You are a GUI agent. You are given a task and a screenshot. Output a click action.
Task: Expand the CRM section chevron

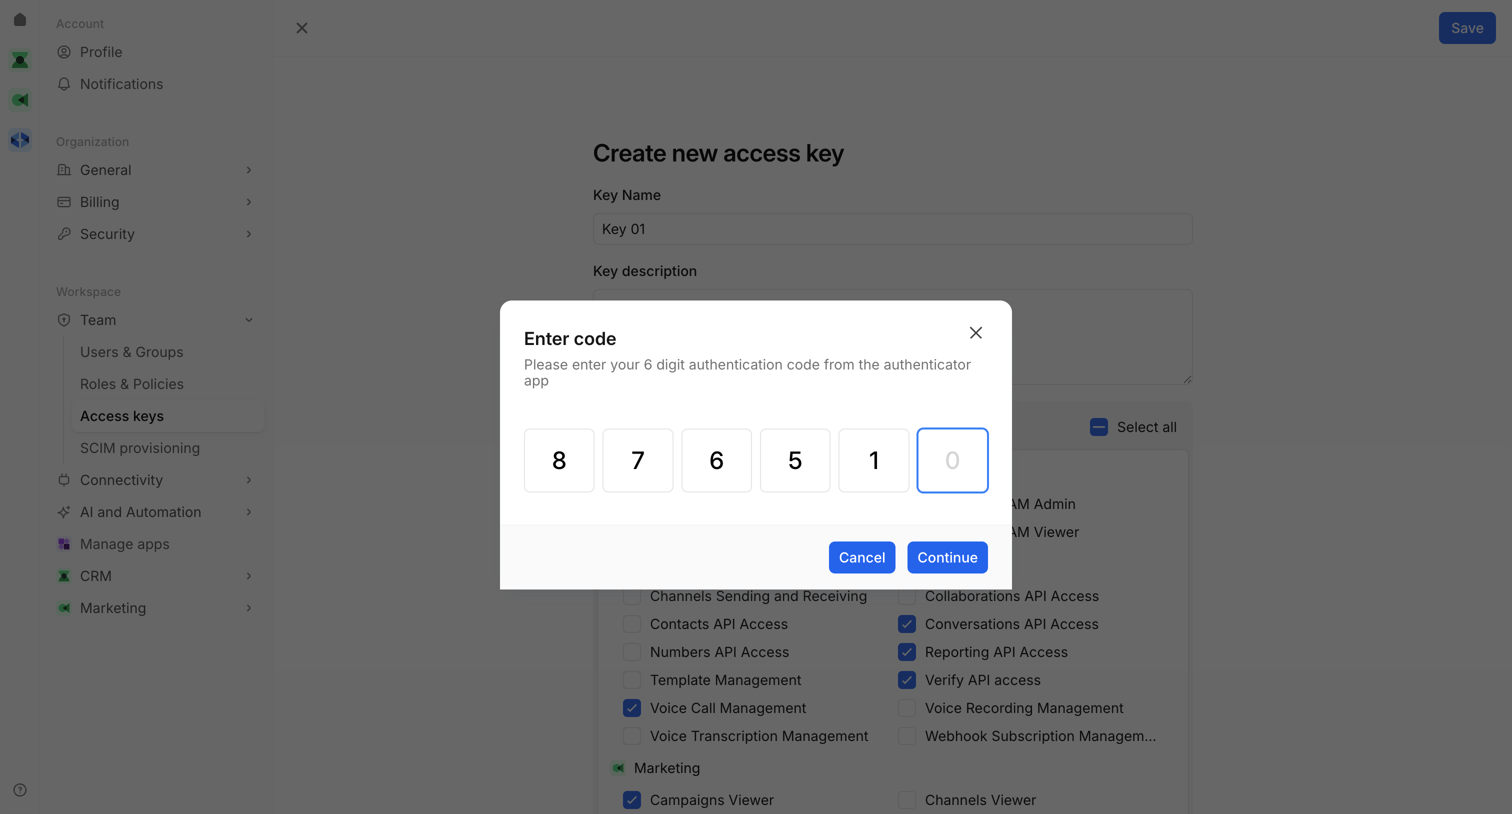tap(249, 576)
